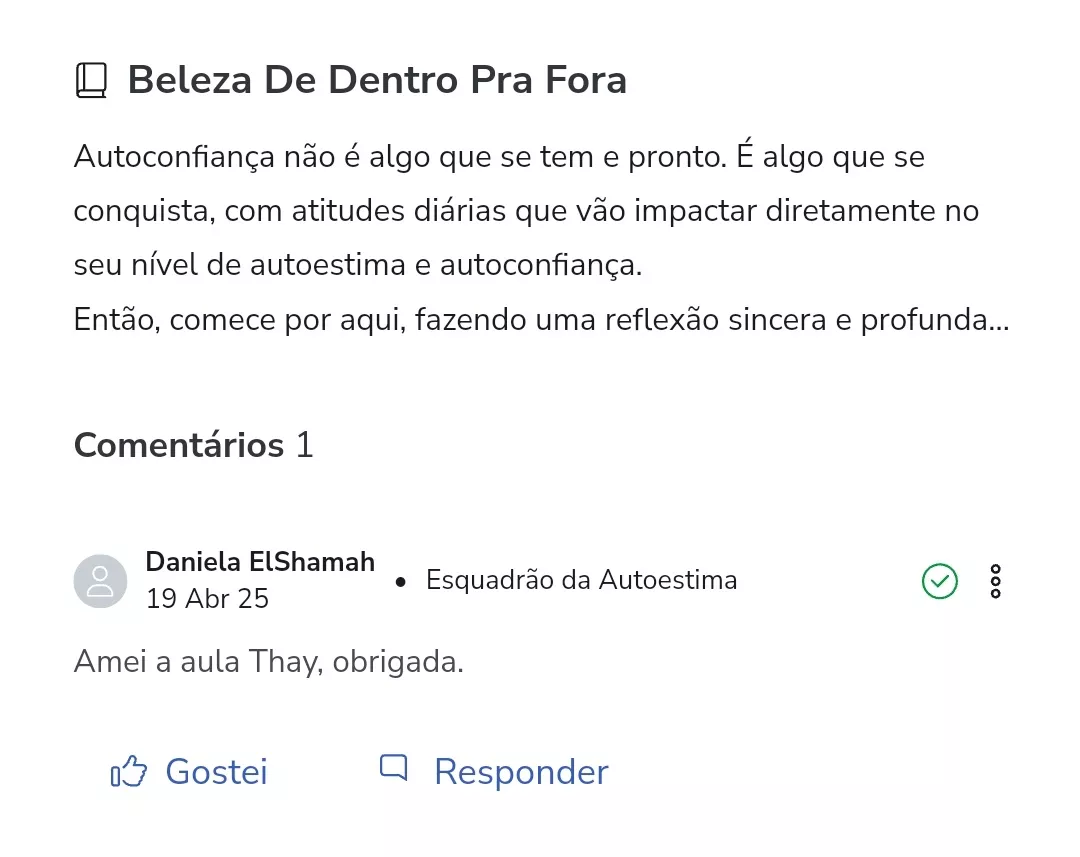Reply using the Responder button
Image resolution: width=1080 pixels, height=857 pixels.
pos(494,771)
